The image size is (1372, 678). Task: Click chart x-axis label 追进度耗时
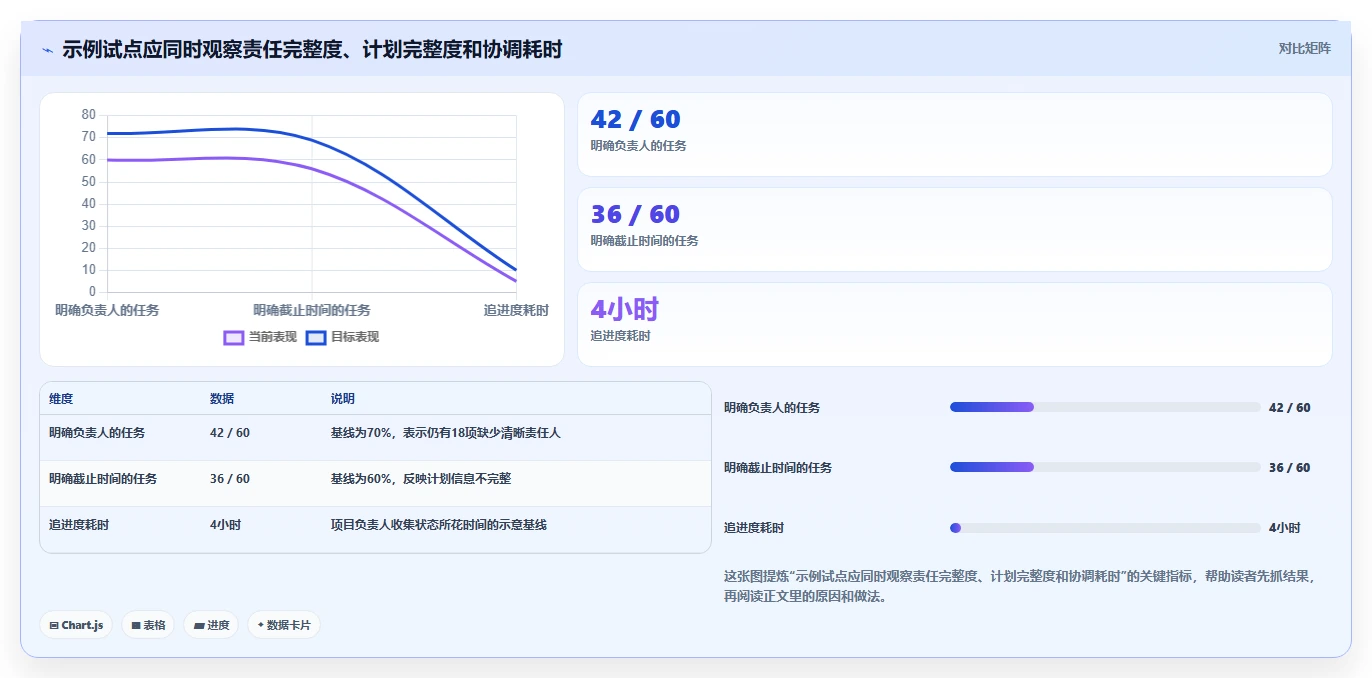coord(516,310)
